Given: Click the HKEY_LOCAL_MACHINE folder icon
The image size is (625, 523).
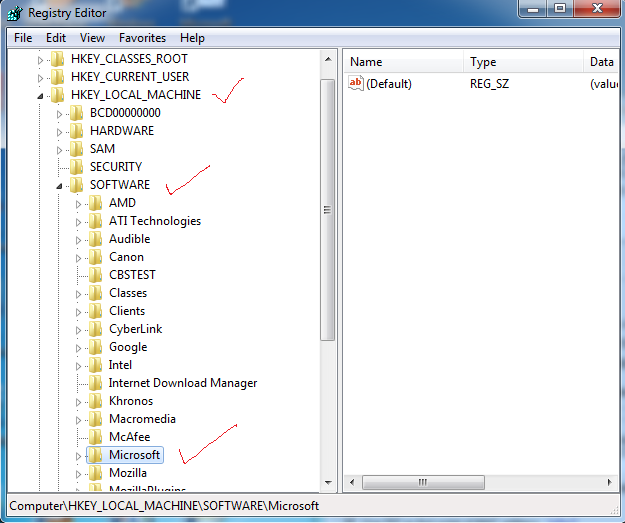Looking at the screenshot, I should click(57, 95).
